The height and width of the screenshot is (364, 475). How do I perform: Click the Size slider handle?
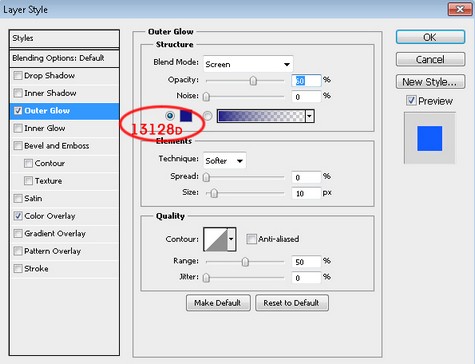click(x=214, y=193)
